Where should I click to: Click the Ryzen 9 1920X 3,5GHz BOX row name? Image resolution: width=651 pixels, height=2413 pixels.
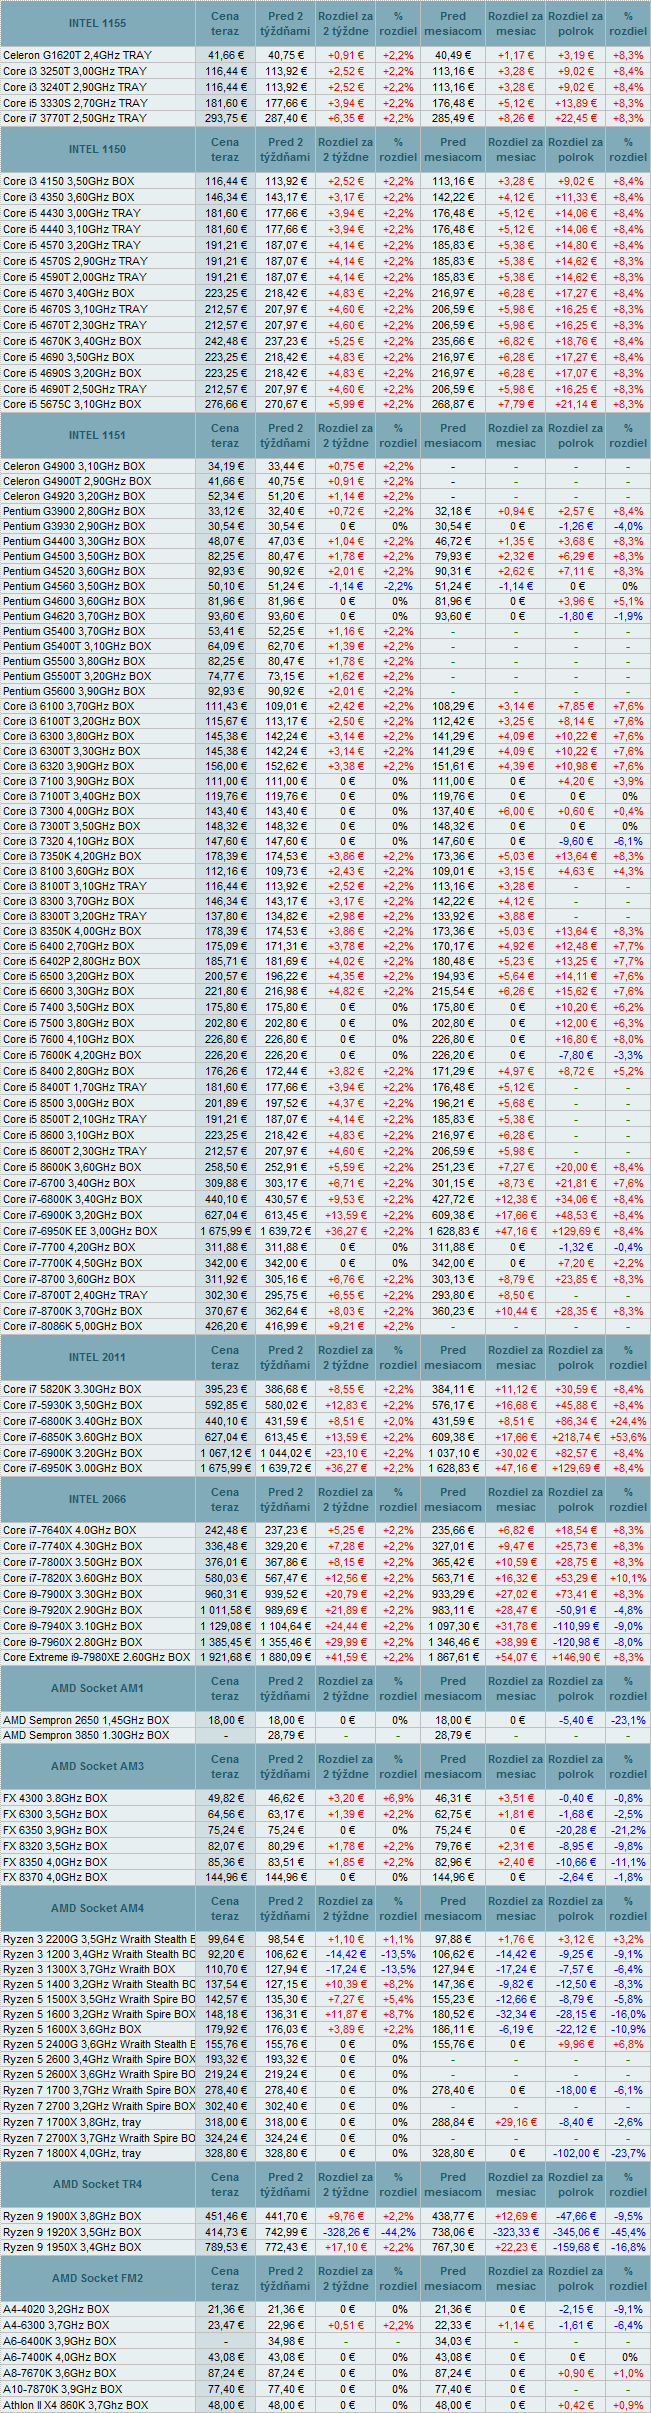point(72,2231)
